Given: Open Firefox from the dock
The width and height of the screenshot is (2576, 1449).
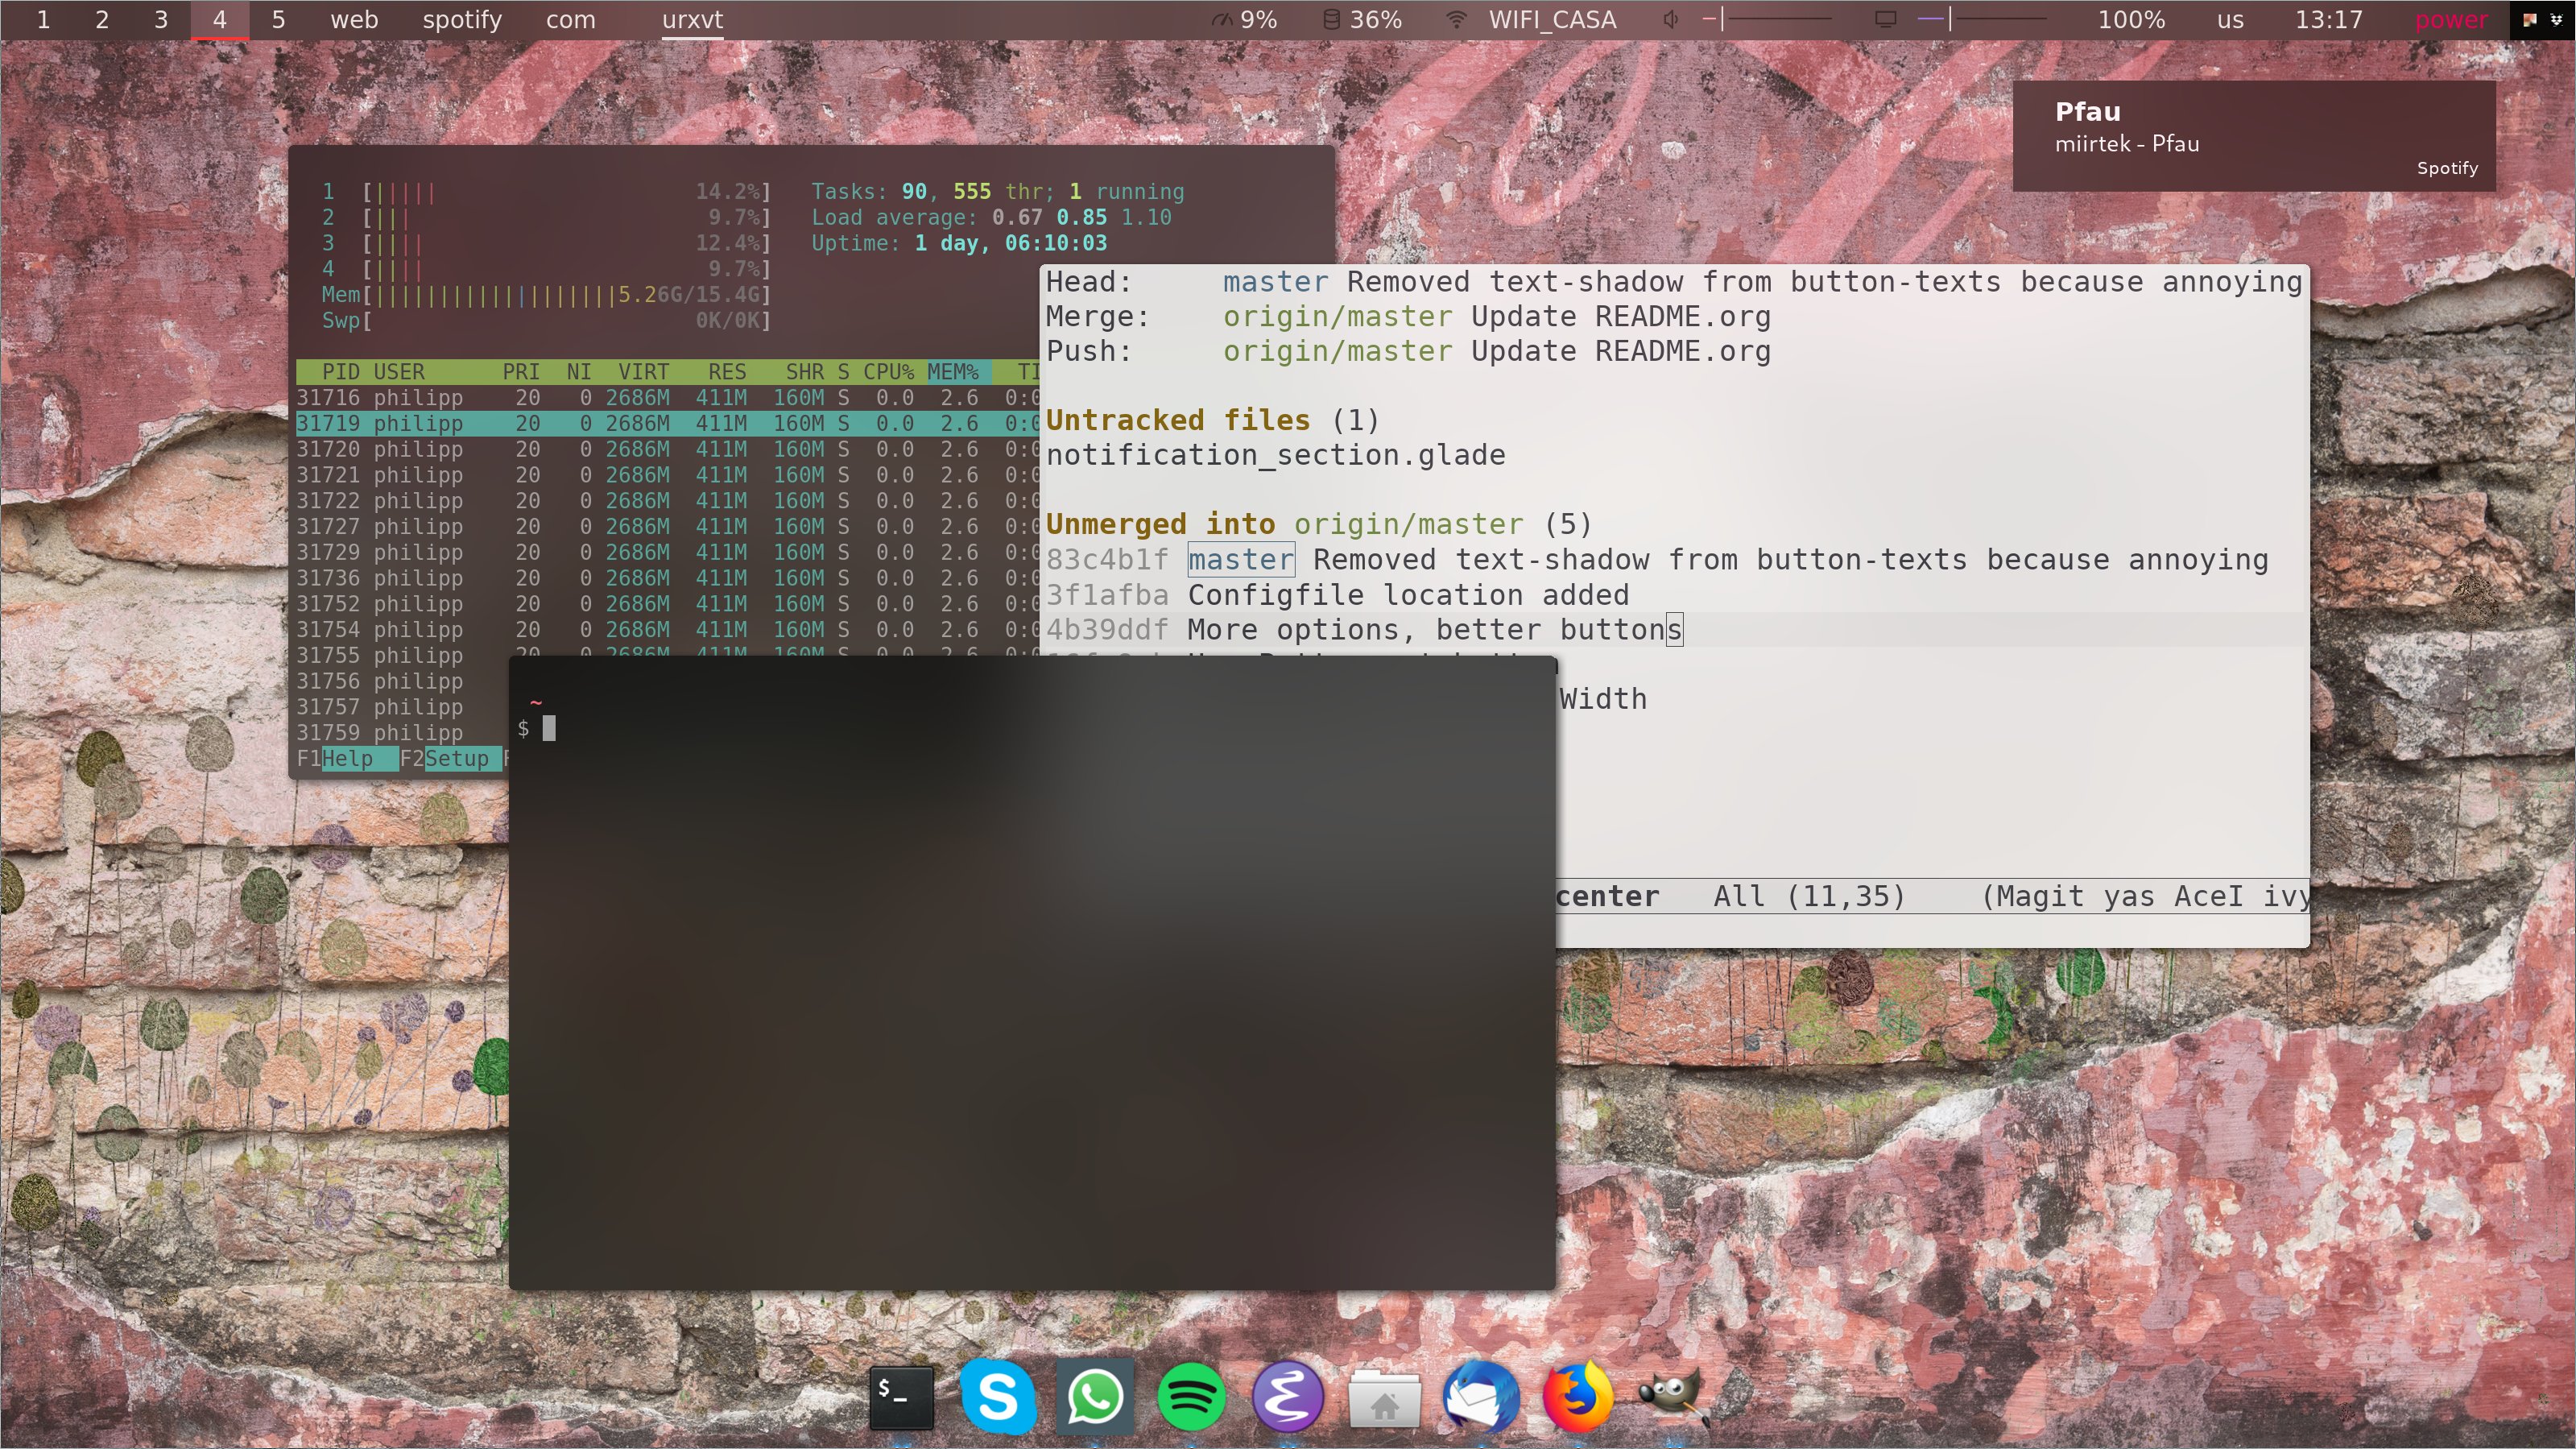Looking at the screenshot, I should 1577,1396.
